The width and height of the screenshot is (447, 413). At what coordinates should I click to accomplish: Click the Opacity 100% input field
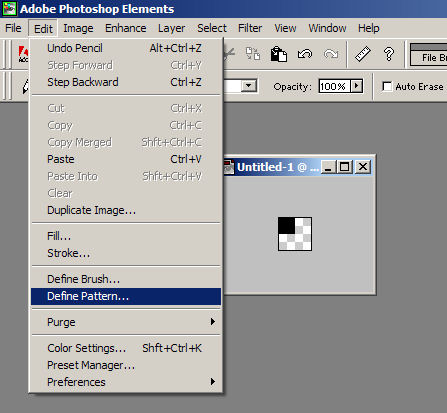(334, 86)
